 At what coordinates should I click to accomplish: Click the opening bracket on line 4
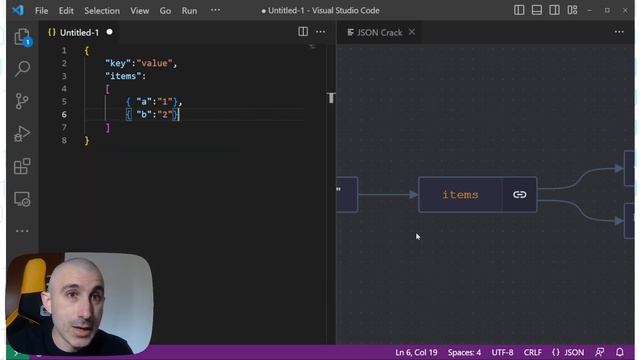tap(107, 89)
